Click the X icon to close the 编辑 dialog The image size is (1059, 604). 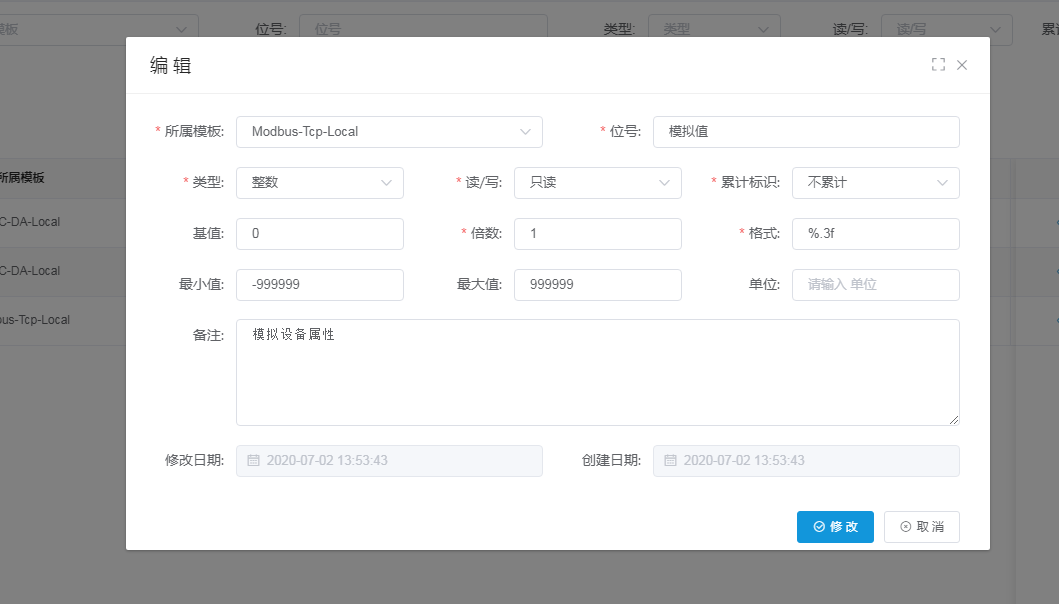961,64
